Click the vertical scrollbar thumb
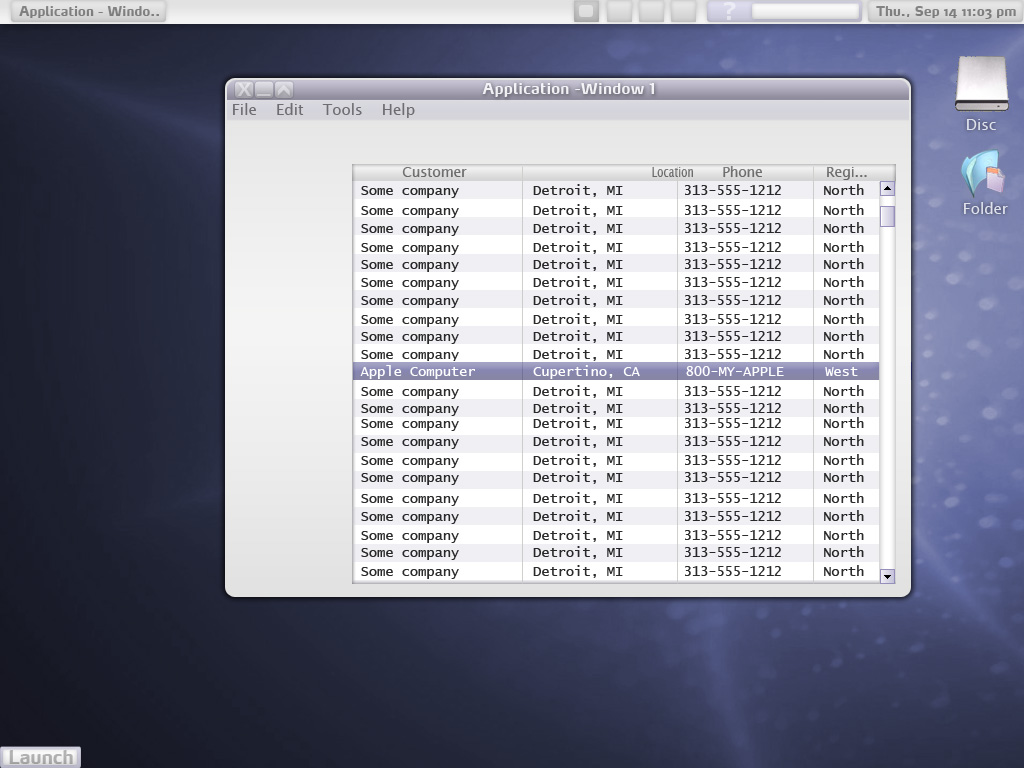The width and height of the screenshot is (1024, 768). coord(887,216)
